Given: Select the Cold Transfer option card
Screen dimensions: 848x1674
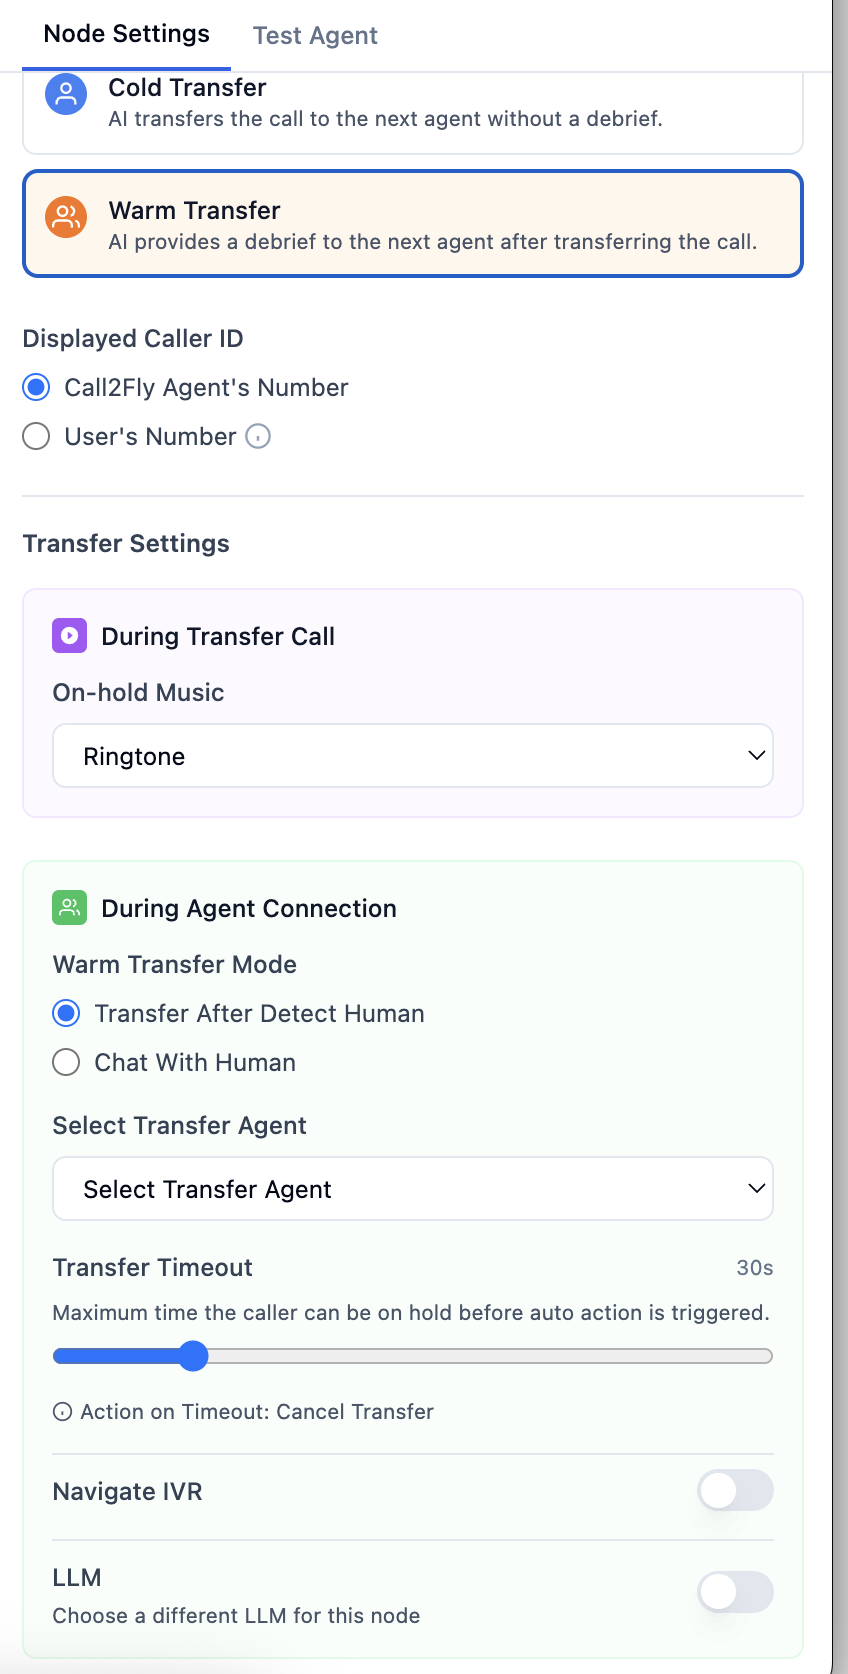Looking at the screenshot, I should click(412, 110).
